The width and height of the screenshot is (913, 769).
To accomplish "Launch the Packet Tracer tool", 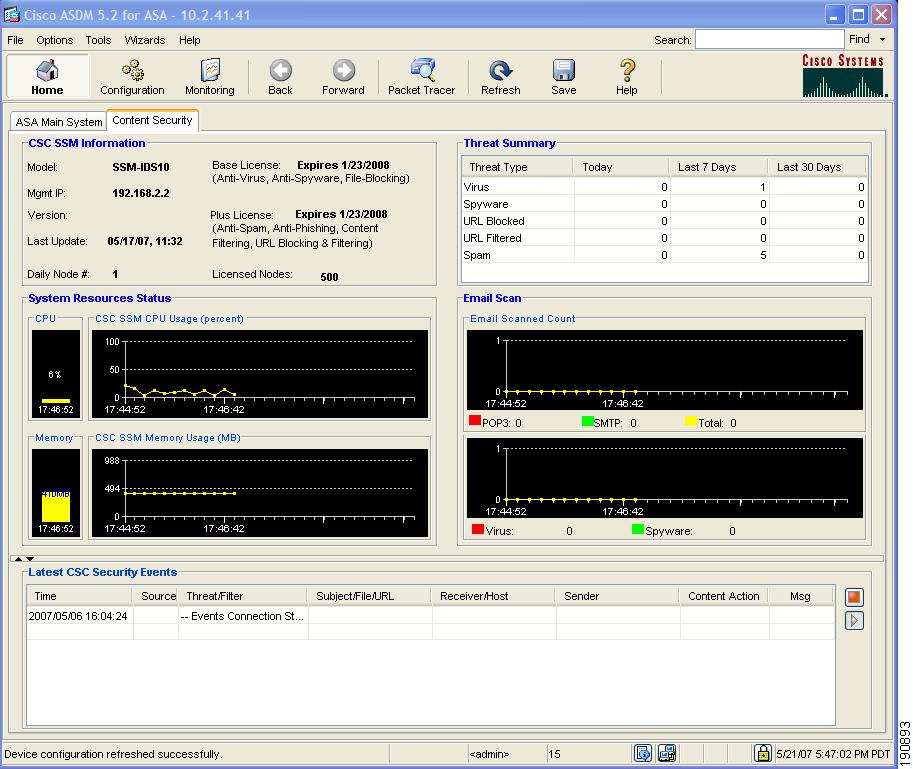I will pyautogui.click(x=422, y=76).
